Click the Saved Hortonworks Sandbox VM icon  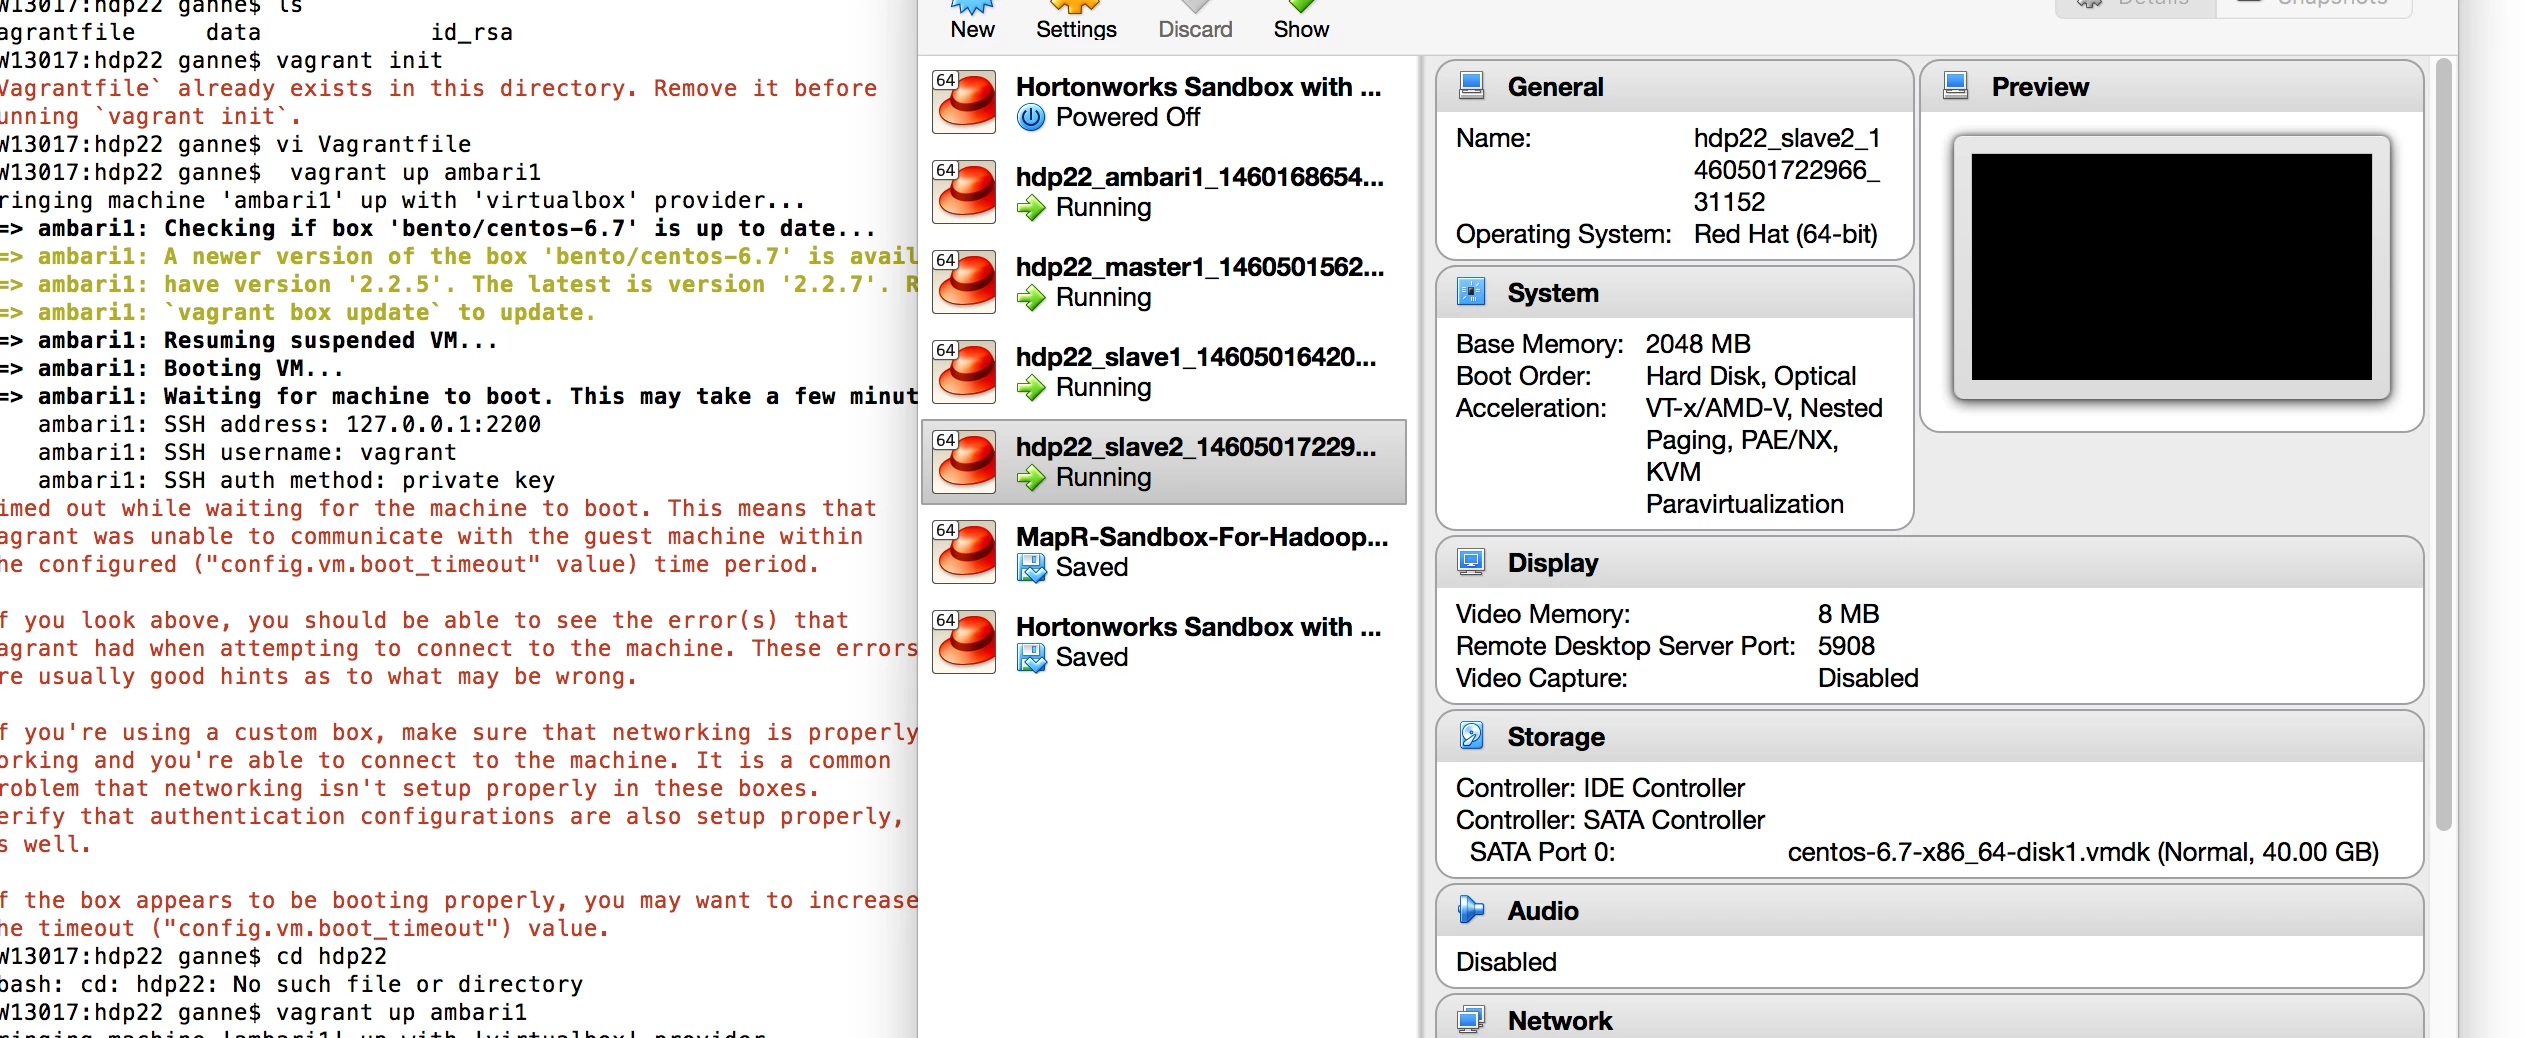(x=964, y=642)
